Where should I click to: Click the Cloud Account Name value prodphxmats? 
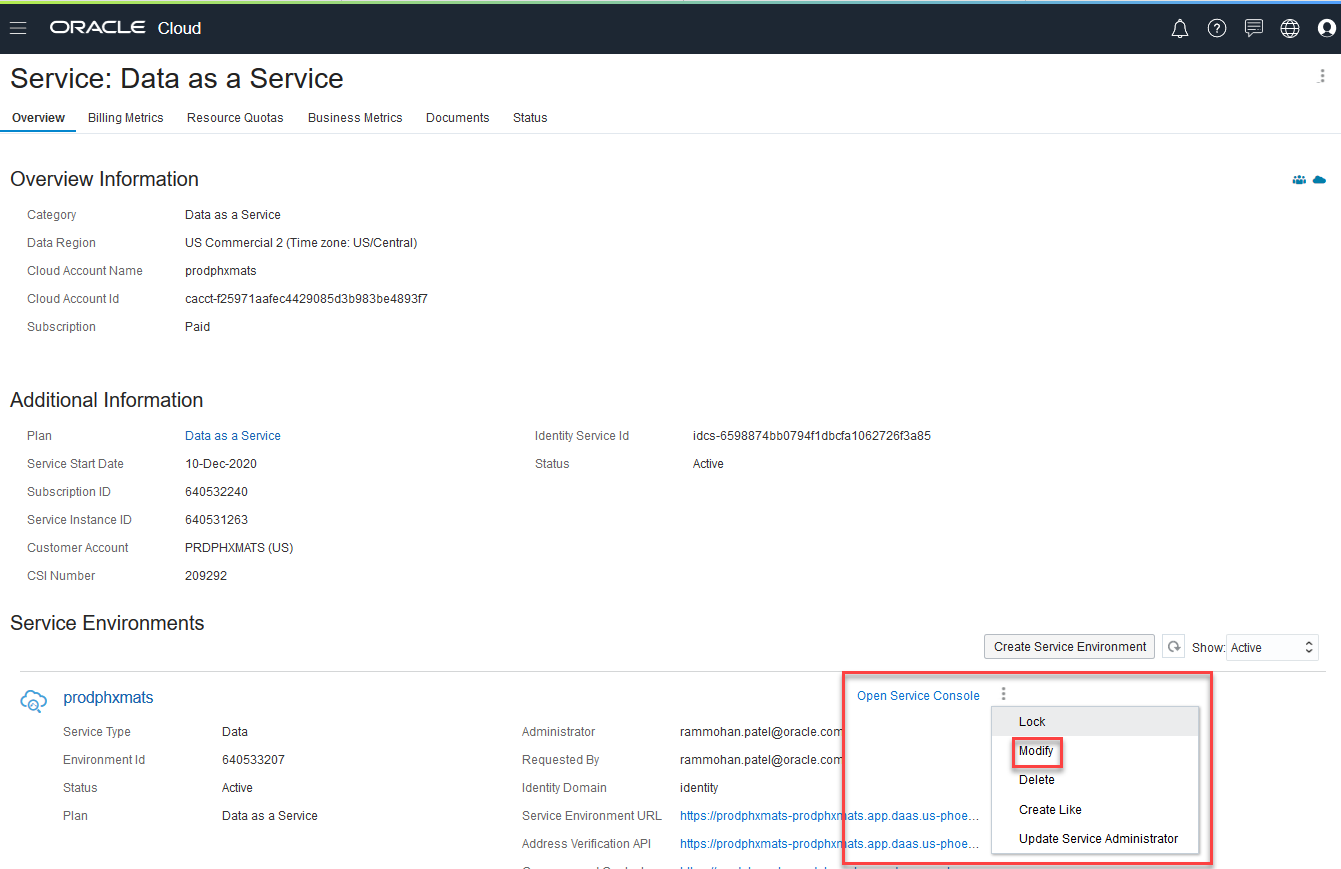pyautogui.click(x=221, y=271)
